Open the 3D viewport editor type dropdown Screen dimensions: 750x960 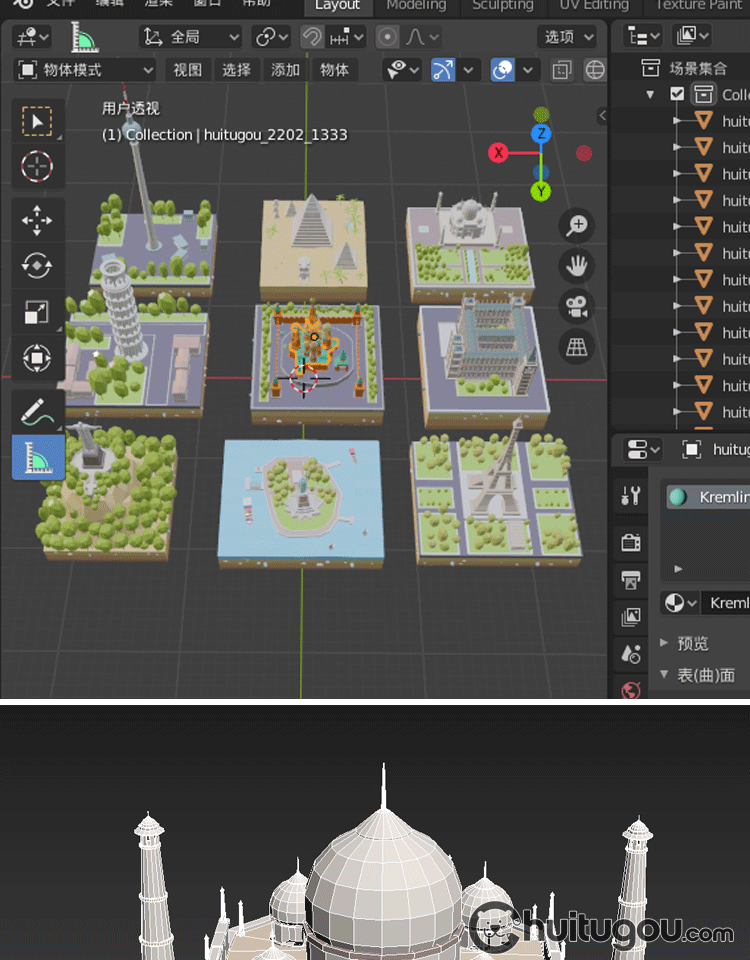point(31,37)
